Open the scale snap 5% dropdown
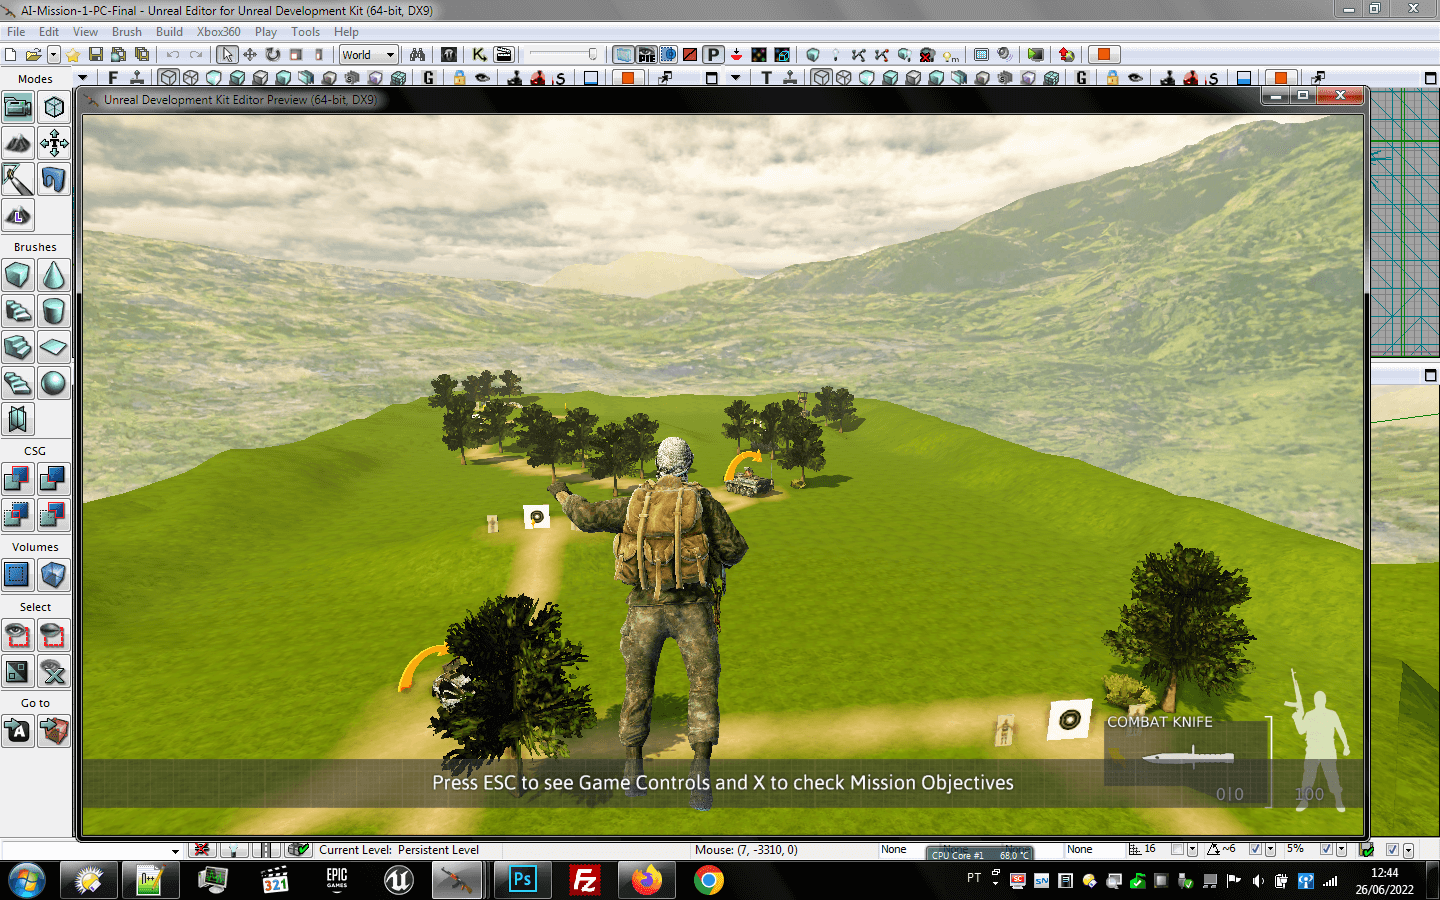Image resolution: width=1440 pixels, height=900 pixels. coord(1341,850)
